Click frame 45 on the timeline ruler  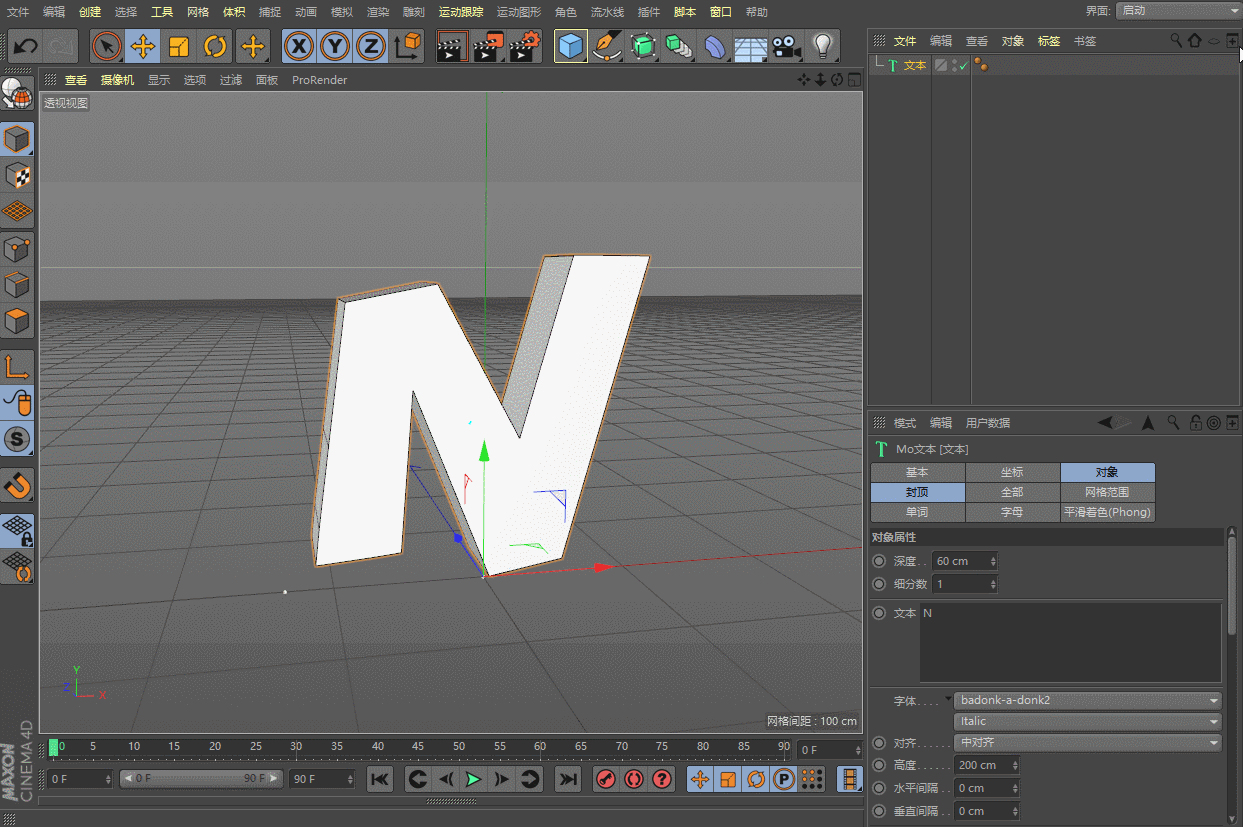[x=418, y=747]
